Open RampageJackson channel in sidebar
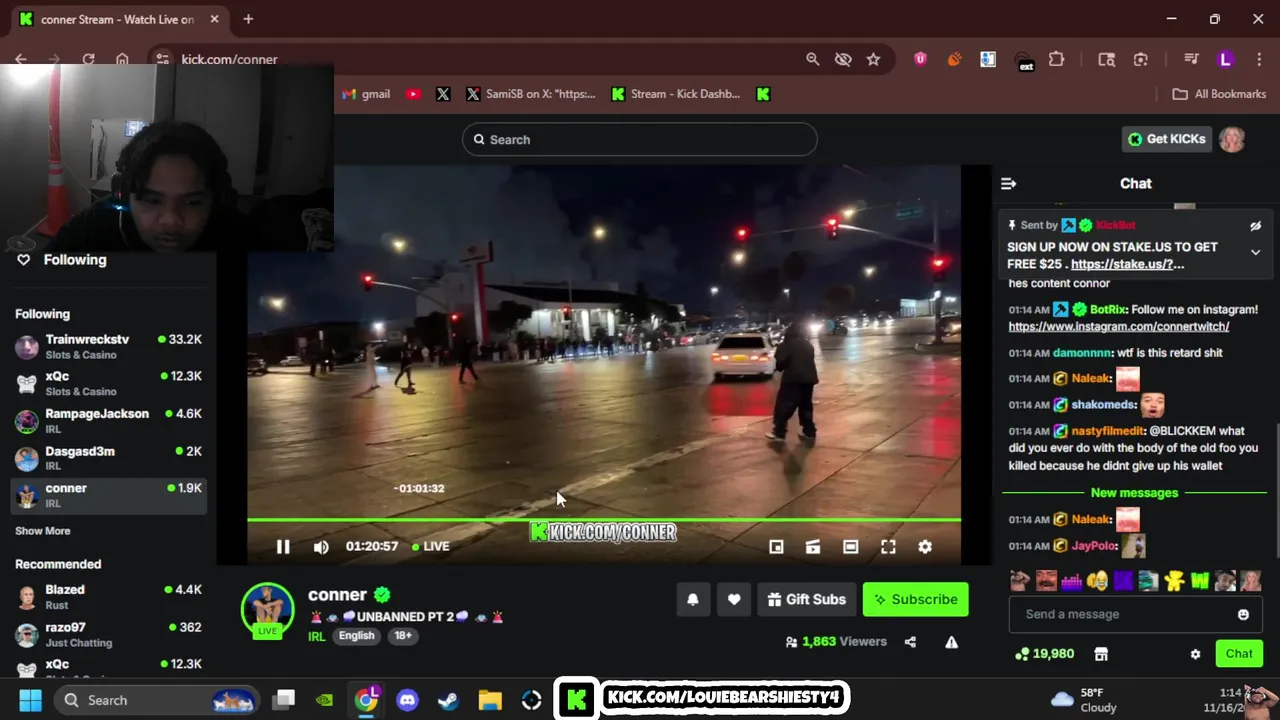 109,420
